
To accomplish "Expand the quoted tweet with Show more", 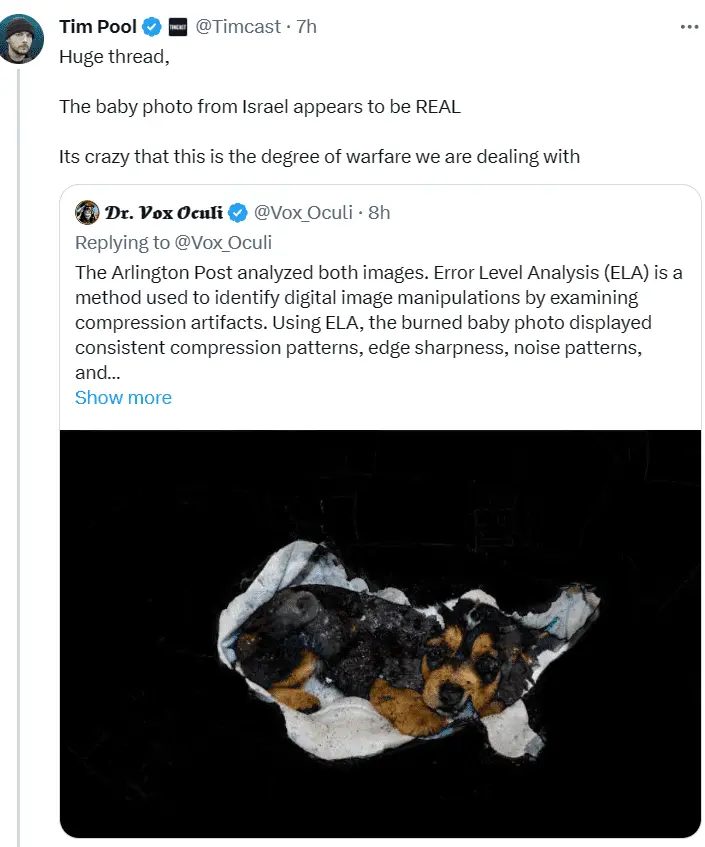I will tap(123, 397).
